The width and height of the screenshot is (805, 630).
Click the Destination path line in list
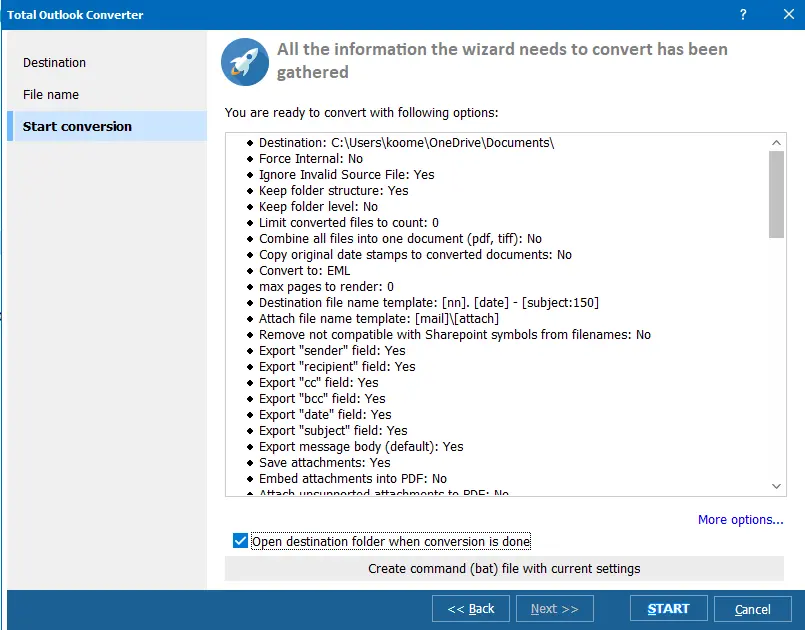point(406,142)
